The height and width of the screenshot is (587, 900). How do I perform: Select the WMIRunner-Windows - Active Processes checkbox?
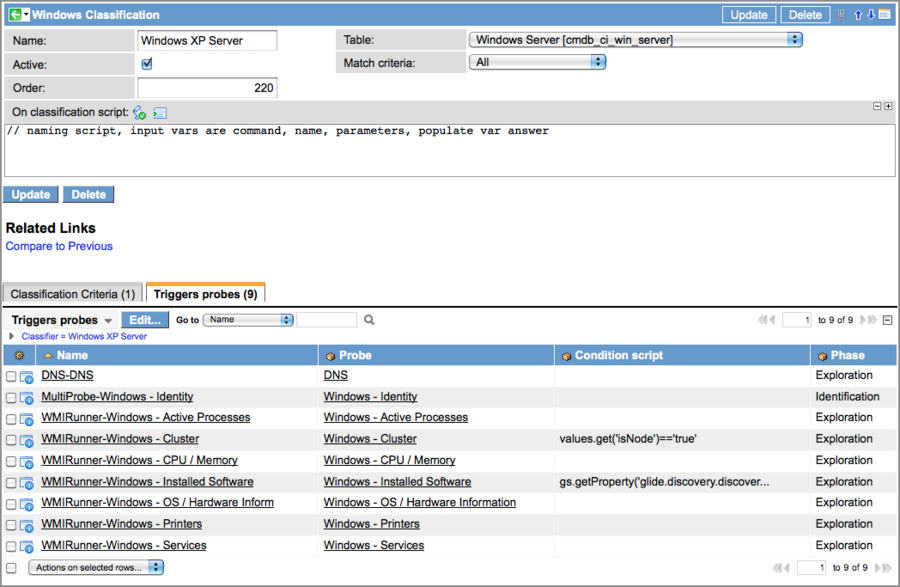click(11, 419)
